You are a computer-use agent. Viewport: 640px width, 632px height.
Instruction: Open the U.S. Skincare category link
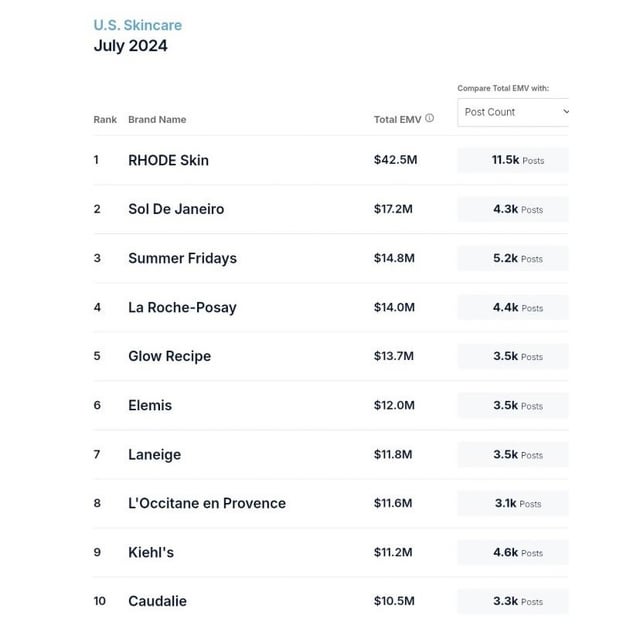tap(138, 25)
